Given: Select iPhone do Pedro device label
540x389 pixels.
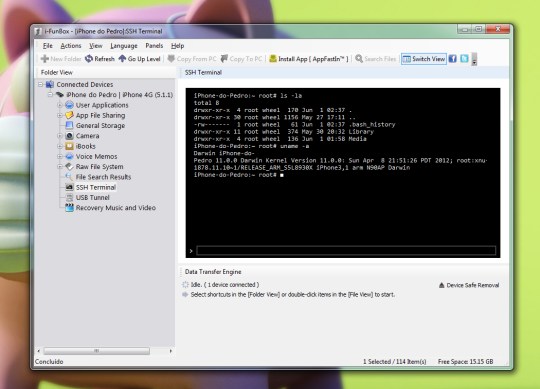Looking at the screenshot, I should 119,95.
